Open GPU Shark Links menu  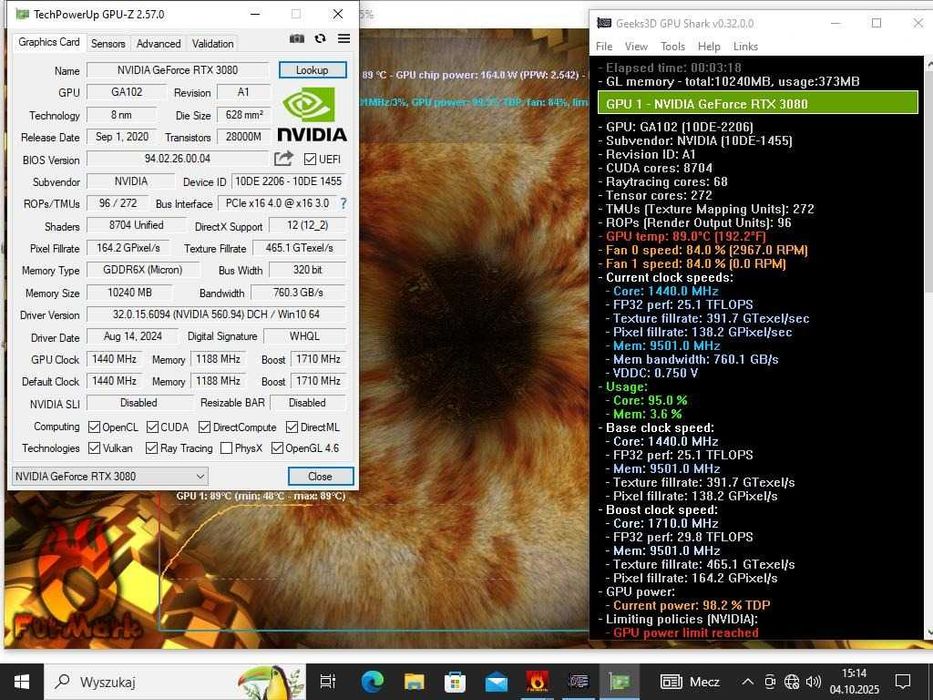(x=746, y=46)
